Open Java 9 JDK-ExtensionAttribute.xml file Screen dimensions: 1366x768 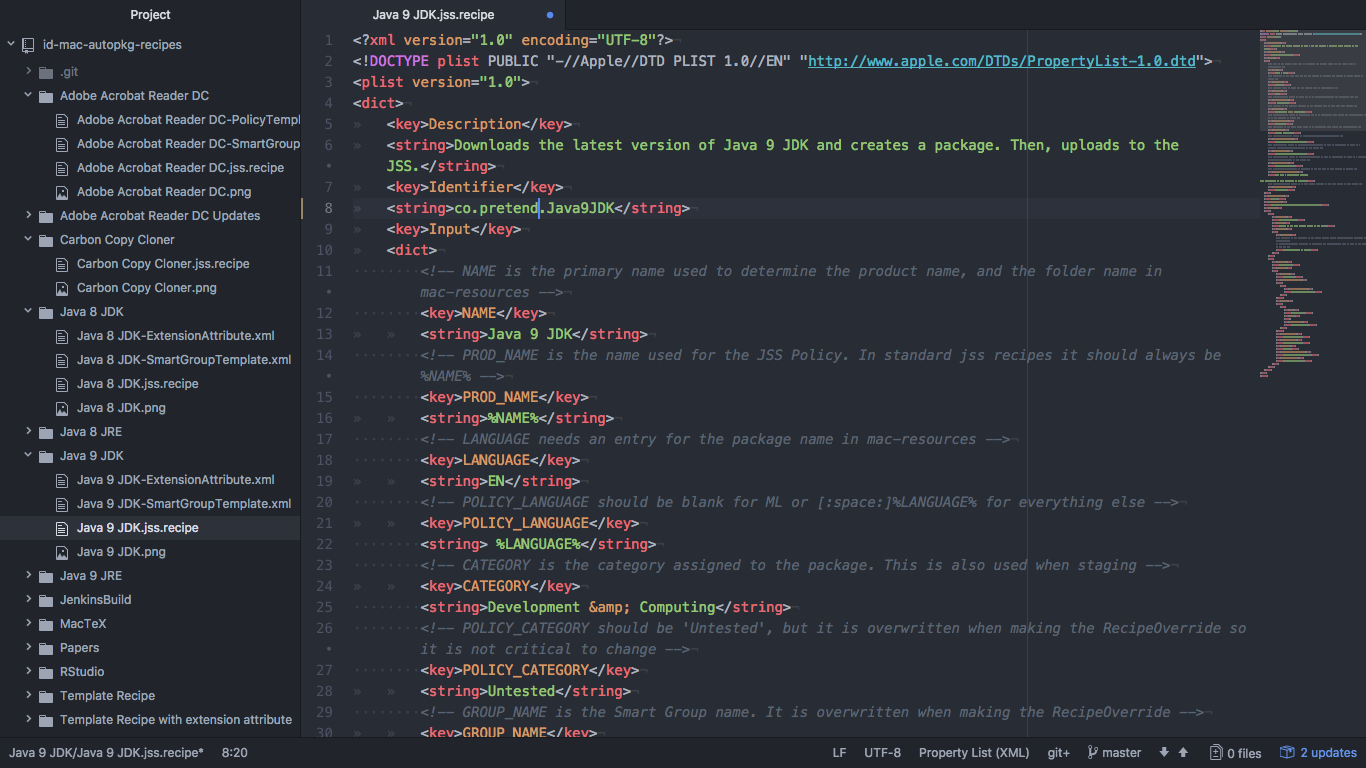pos(175,480)
